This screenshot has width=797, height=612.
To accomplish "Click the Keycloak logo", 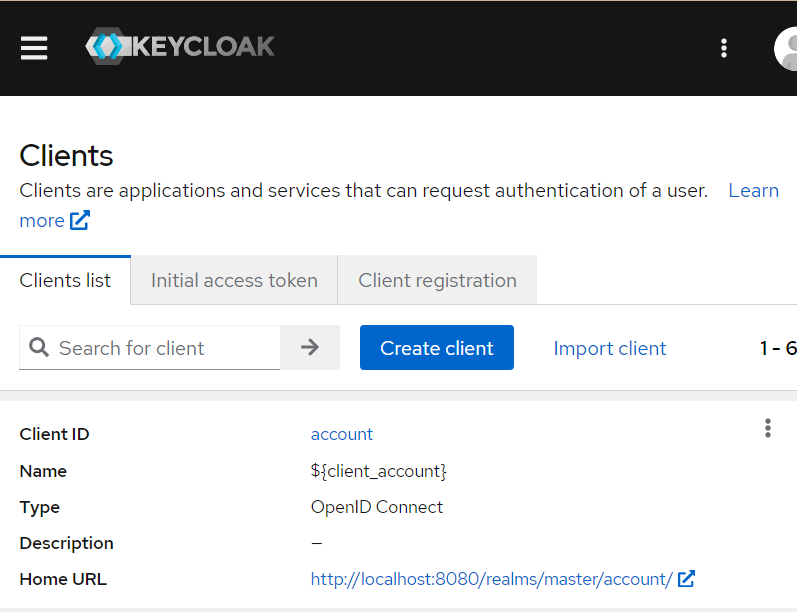I will 180,47.
